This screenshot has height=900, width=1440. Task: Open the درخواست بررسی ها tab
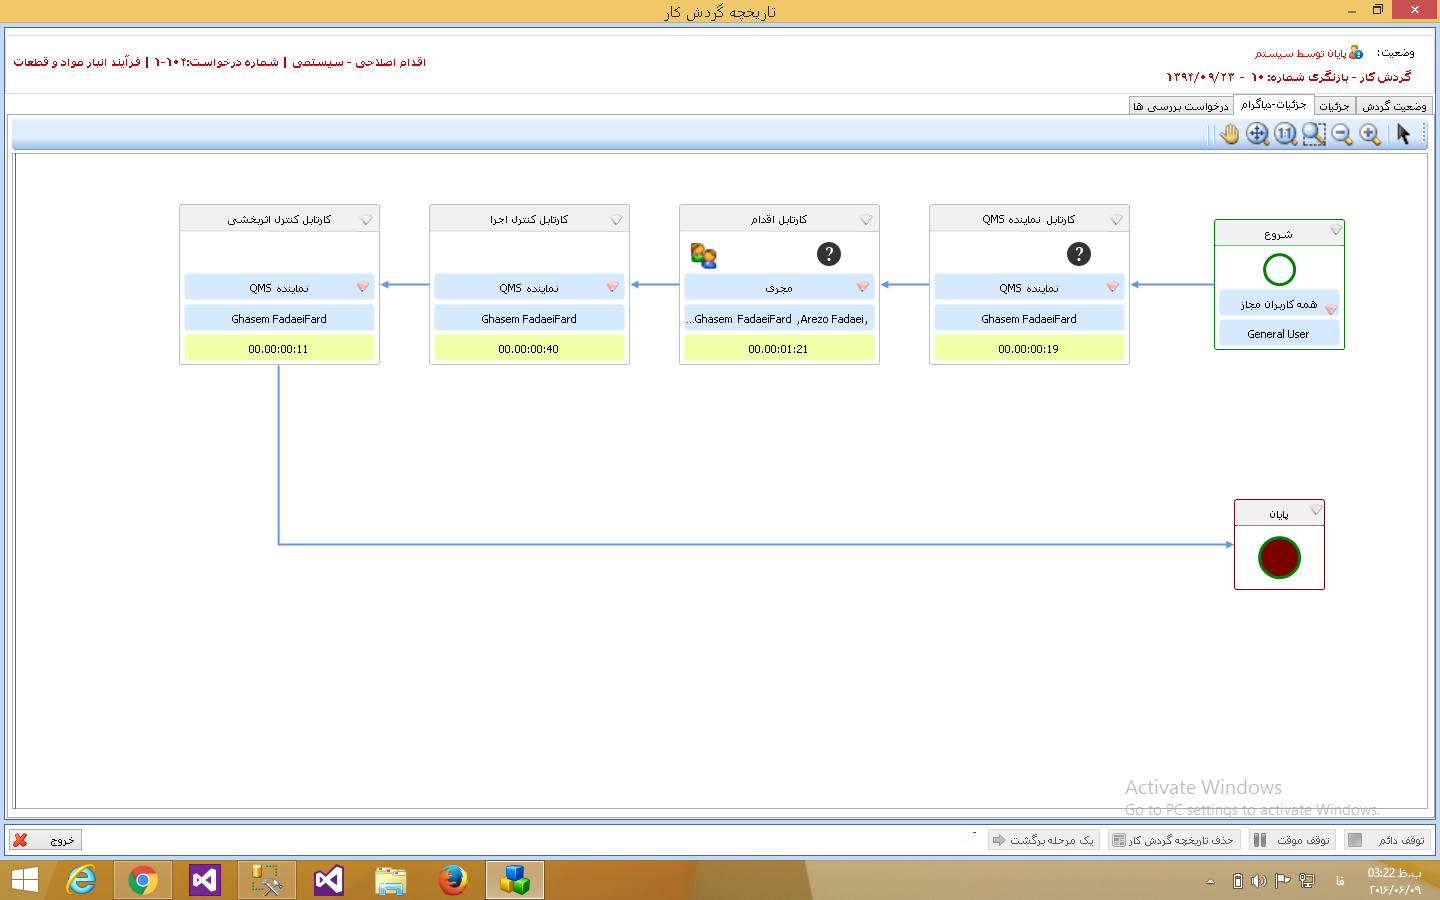click(x=1180, y=106)
